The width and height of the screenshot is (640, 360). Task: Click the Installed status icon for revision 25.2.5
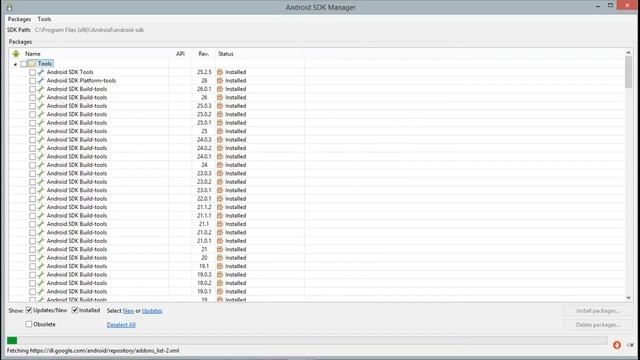220,72
